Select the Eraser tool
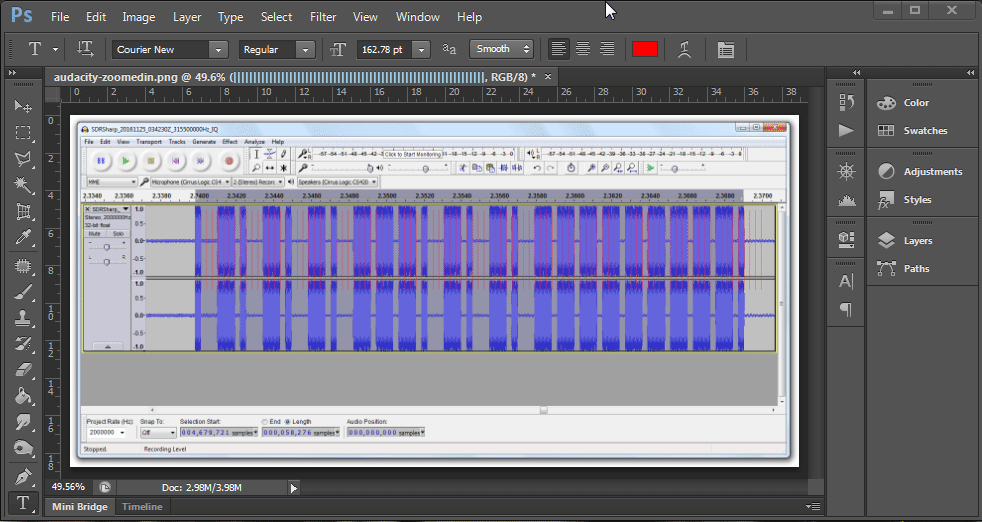The height and width of the screenshot is (522, 982). point(23,370)
